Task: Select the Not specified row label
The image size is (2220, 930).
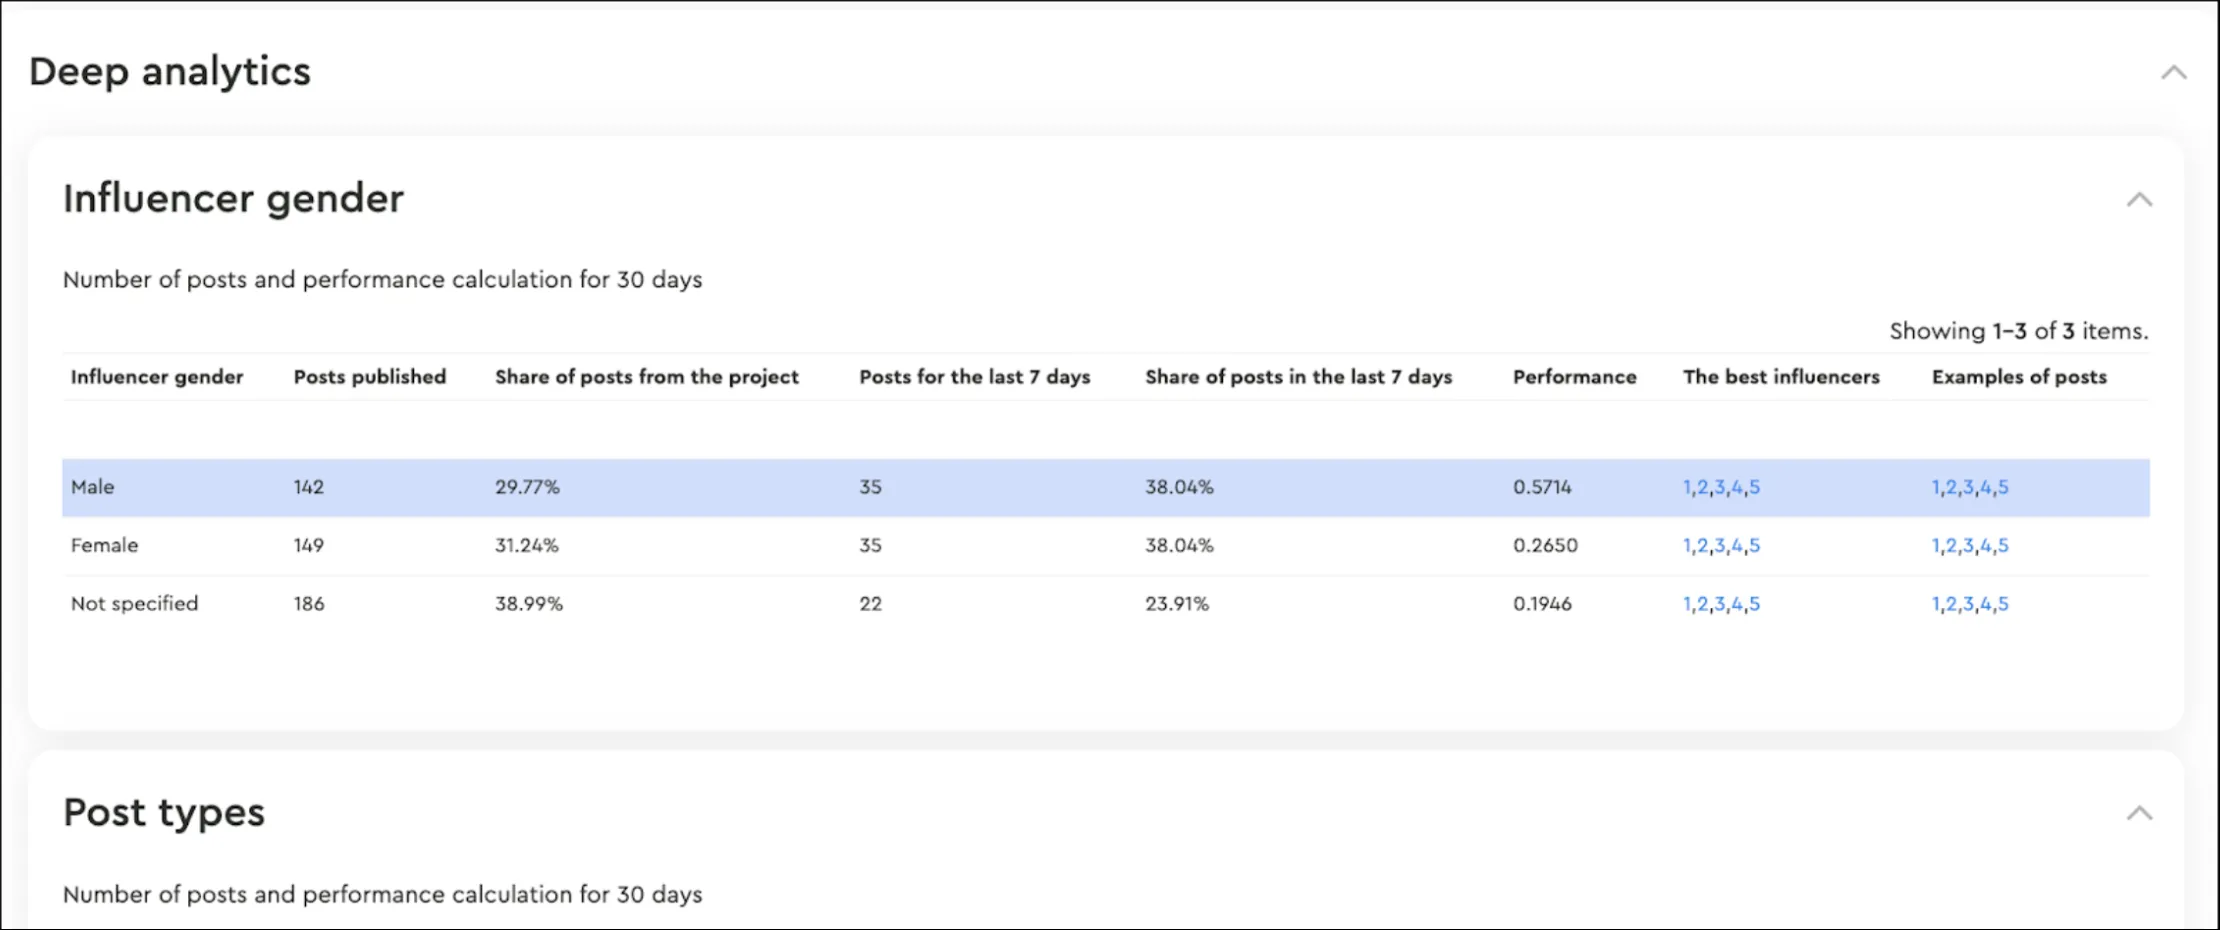Action: (134, 604)
